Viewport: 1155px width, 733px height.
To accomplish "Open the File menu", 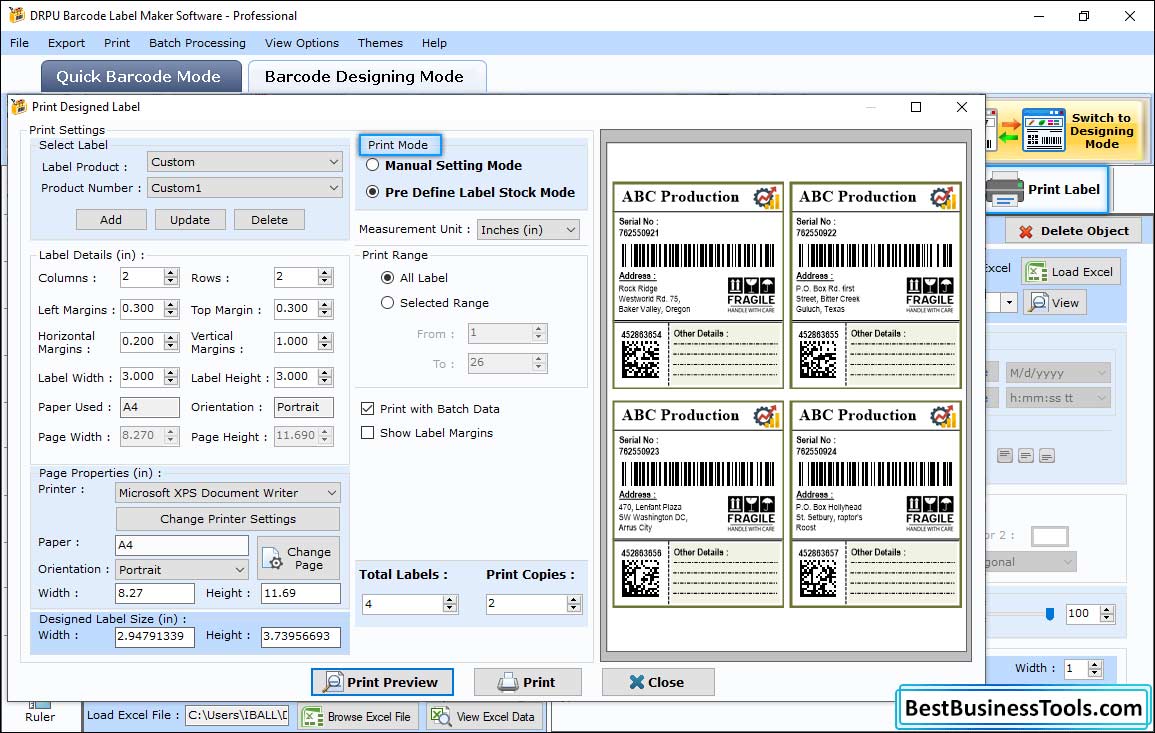I will coord(19,43).
